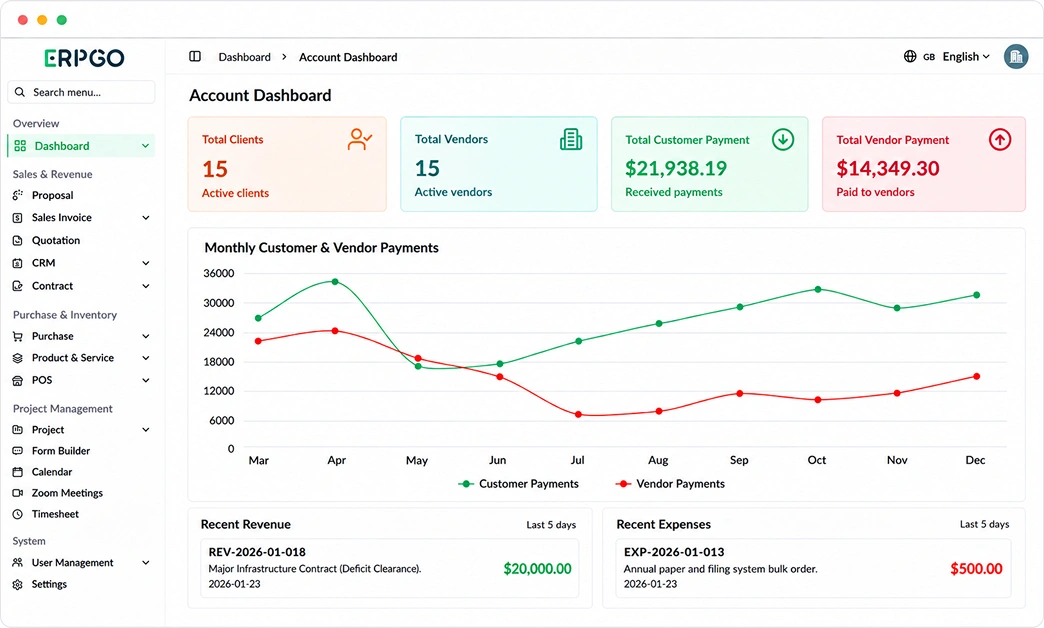Click the Project icon in sidebar
The image size is (1044, 628).
tap(18, 430)
